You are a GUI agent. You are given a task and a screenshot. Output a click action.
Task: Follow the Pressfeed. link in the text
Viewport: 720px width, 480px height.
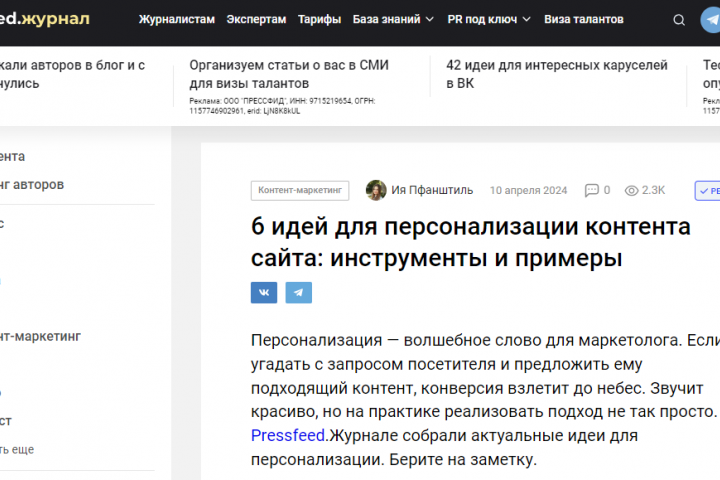290,435
